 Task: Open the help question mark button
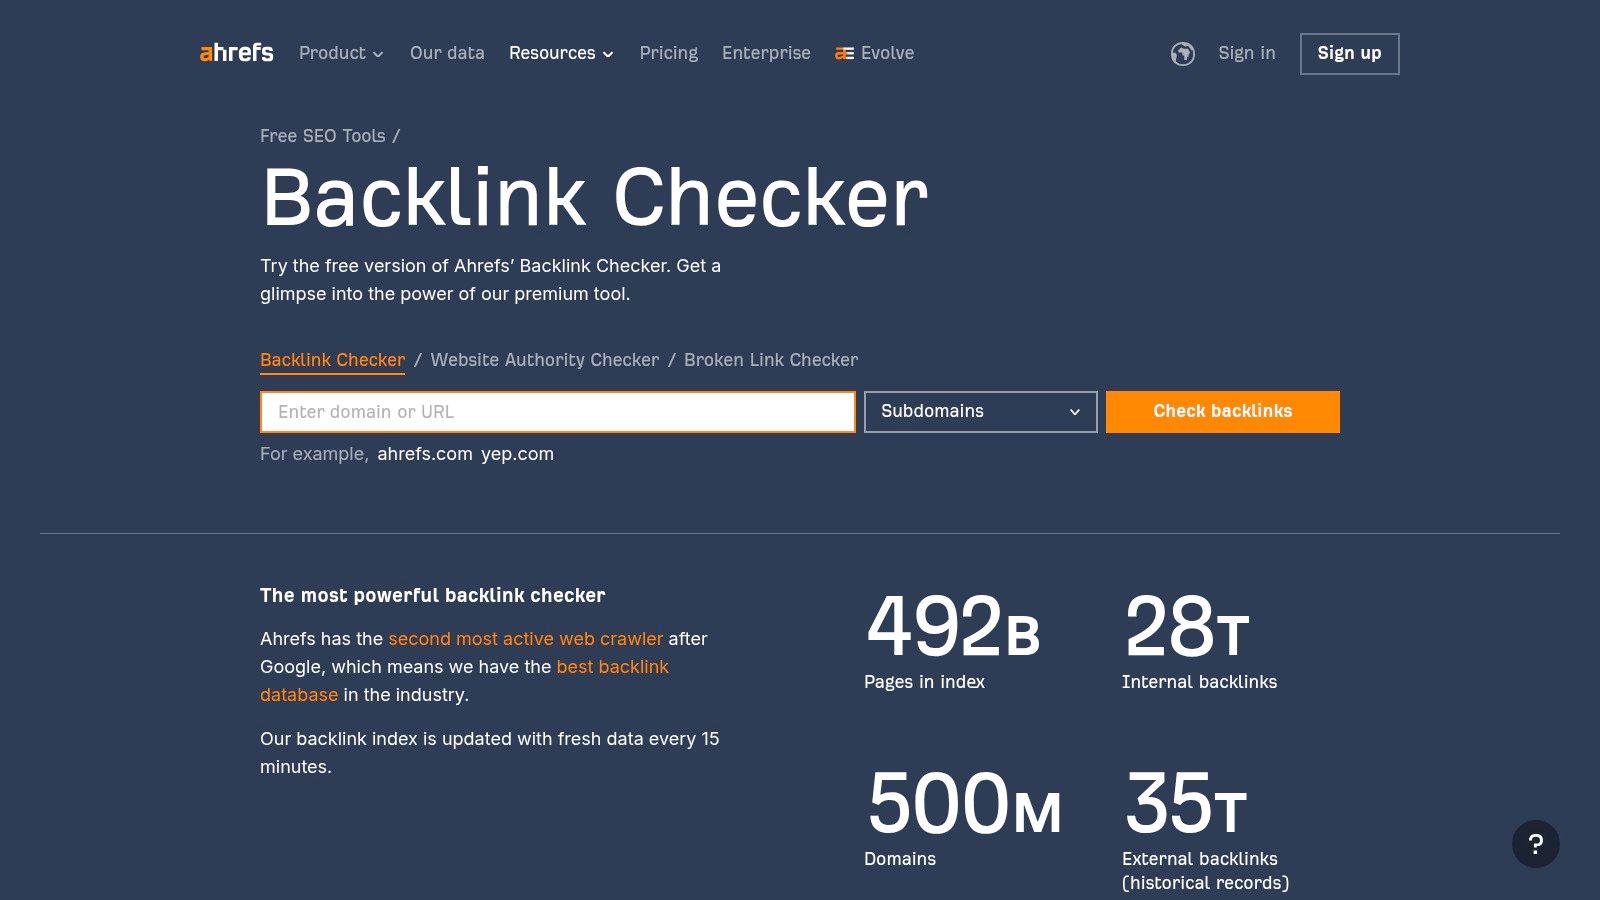click(x=1536, y=844)
